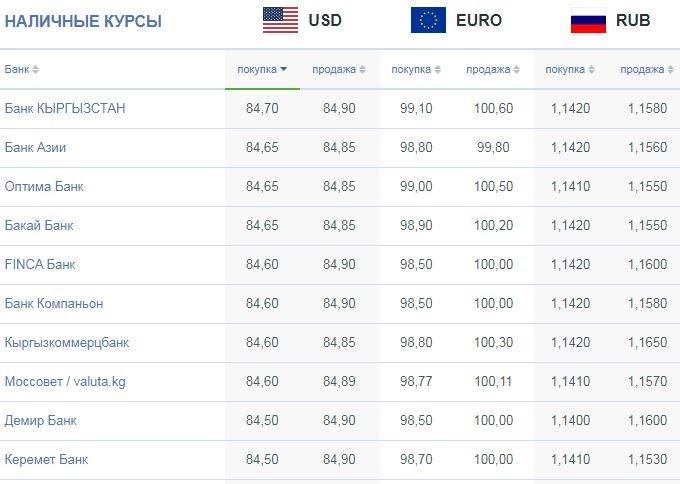680x484 pixels.
Task: Select Демир Банк link
Action: coord(40,421)
